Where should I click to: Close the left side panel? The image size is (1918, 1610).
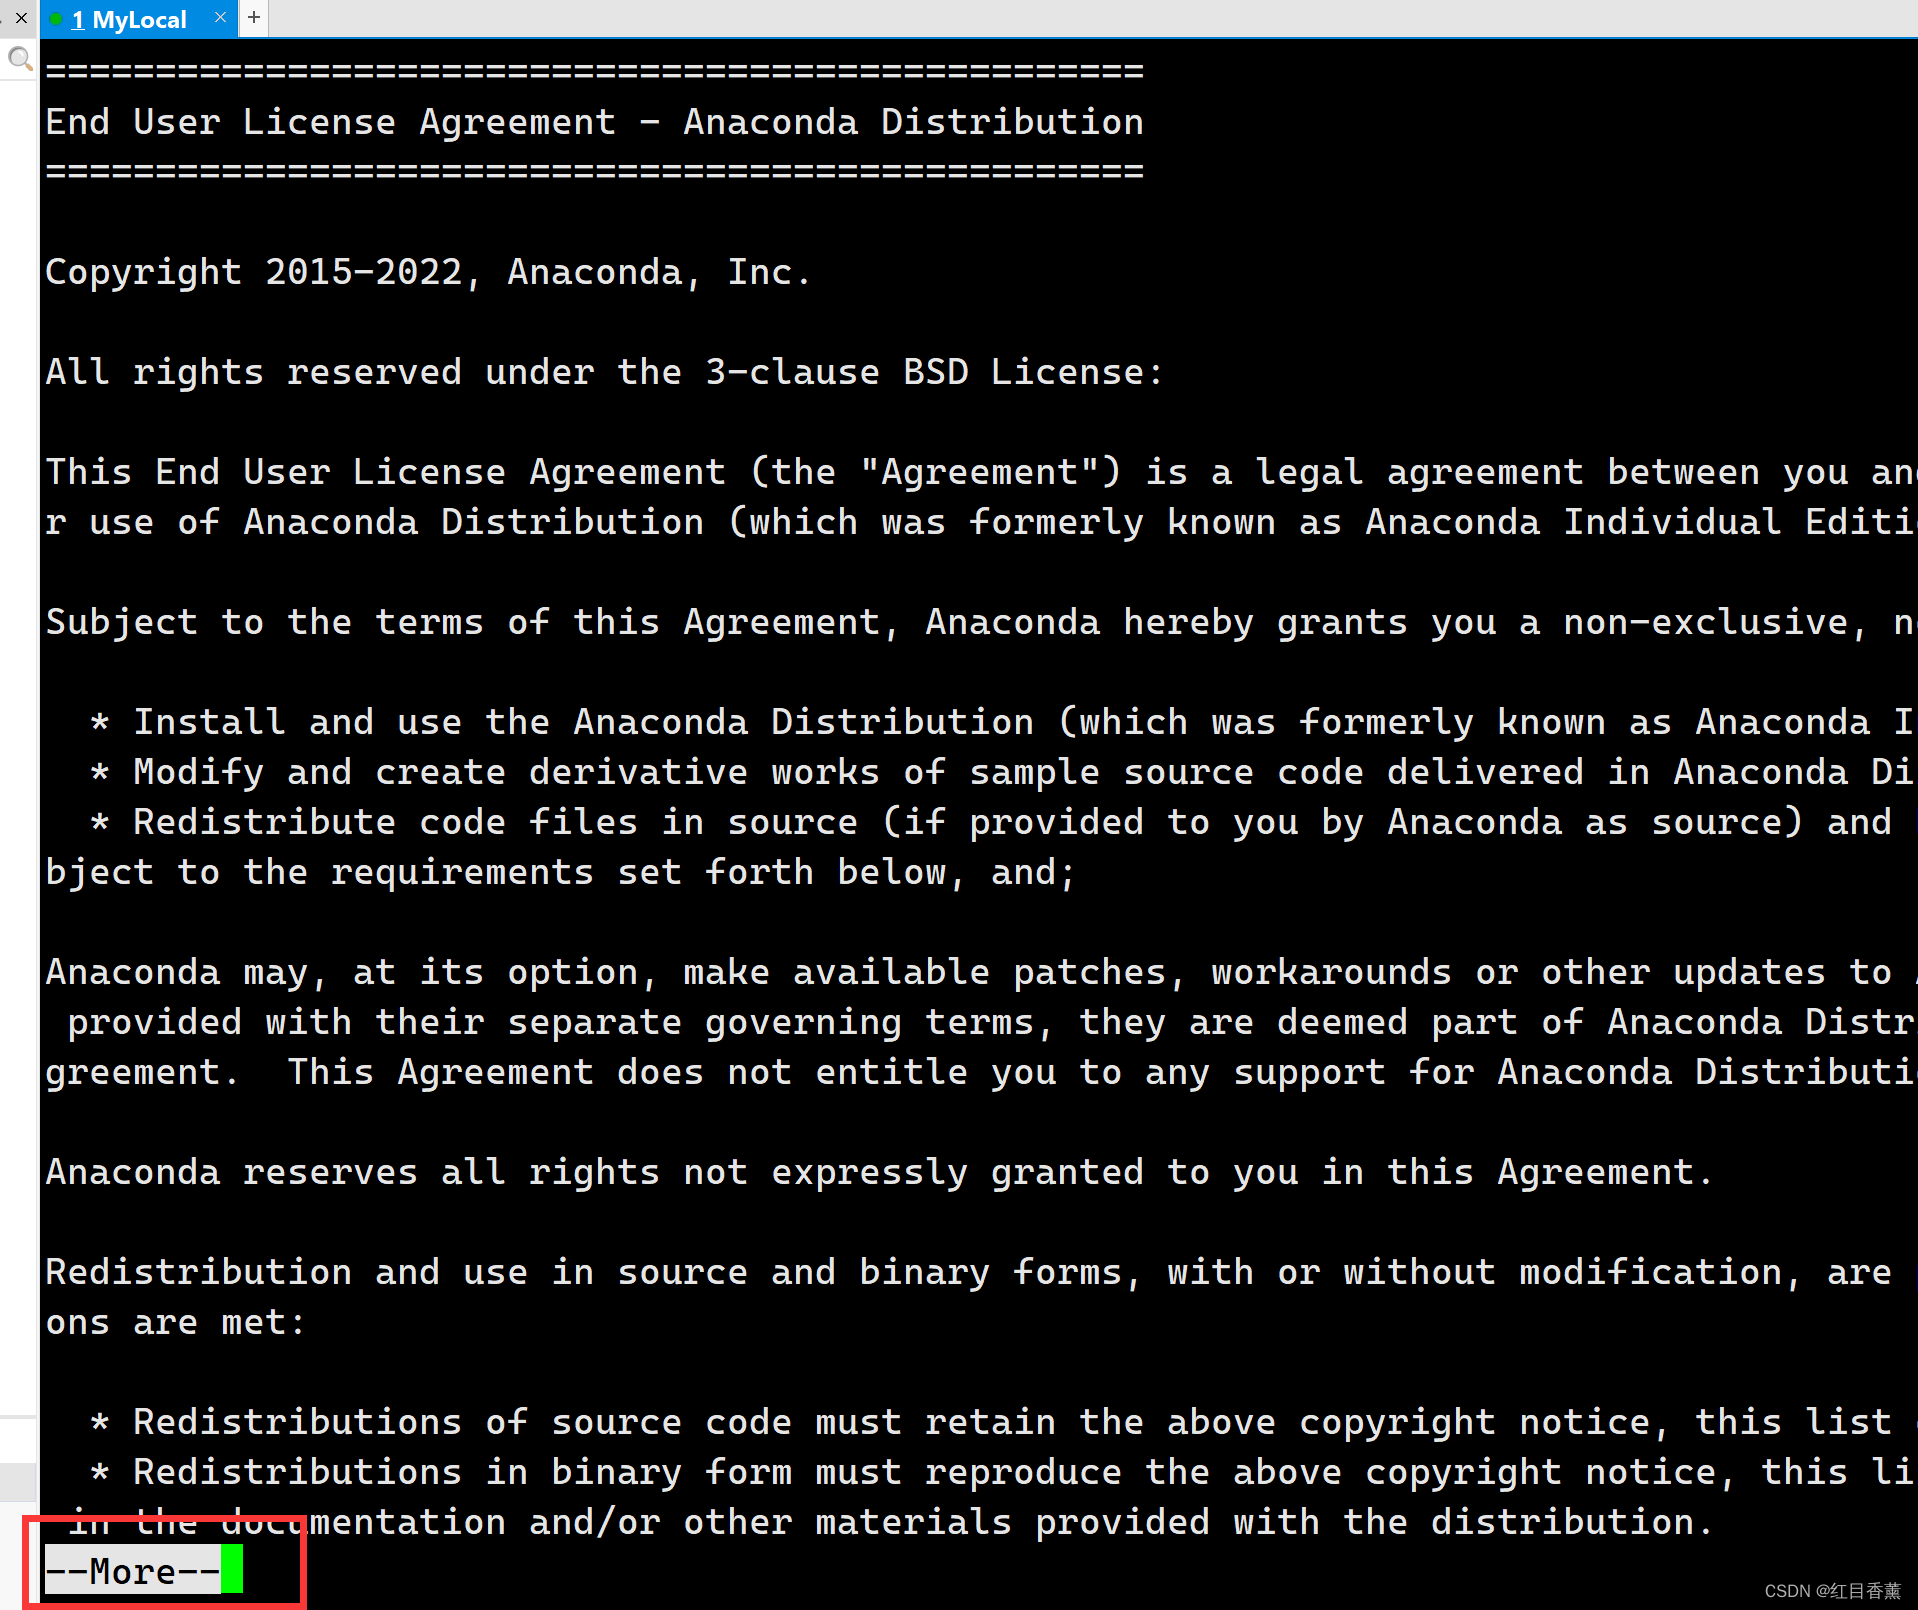(21, 18)
